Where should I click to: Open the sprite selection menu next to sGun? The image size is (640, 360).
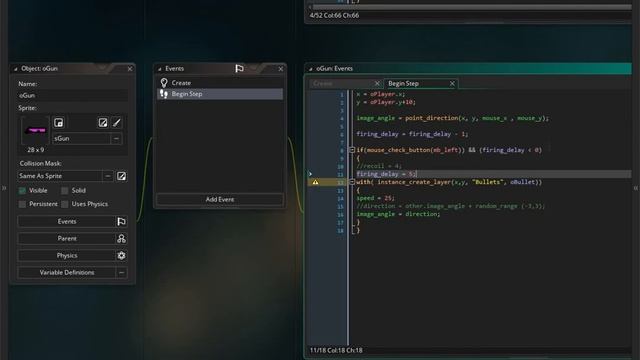point(116,139)
